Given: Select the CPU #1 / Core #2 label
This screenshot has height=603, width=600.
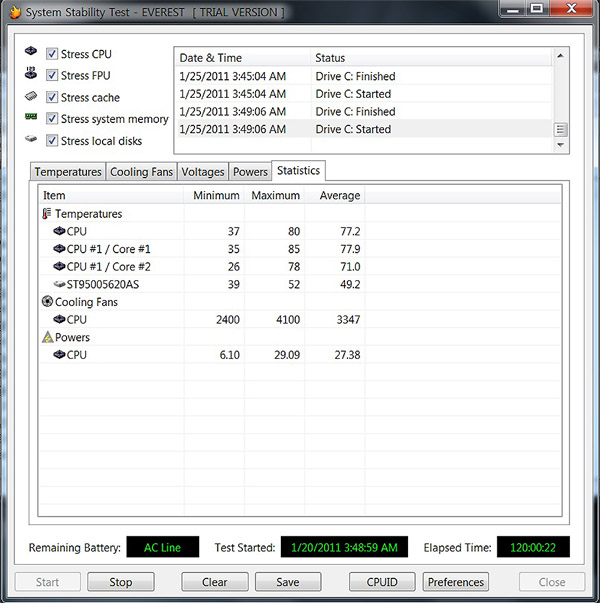Looking at the screenshot, I should pyautogui.click(x=108, y=267).
